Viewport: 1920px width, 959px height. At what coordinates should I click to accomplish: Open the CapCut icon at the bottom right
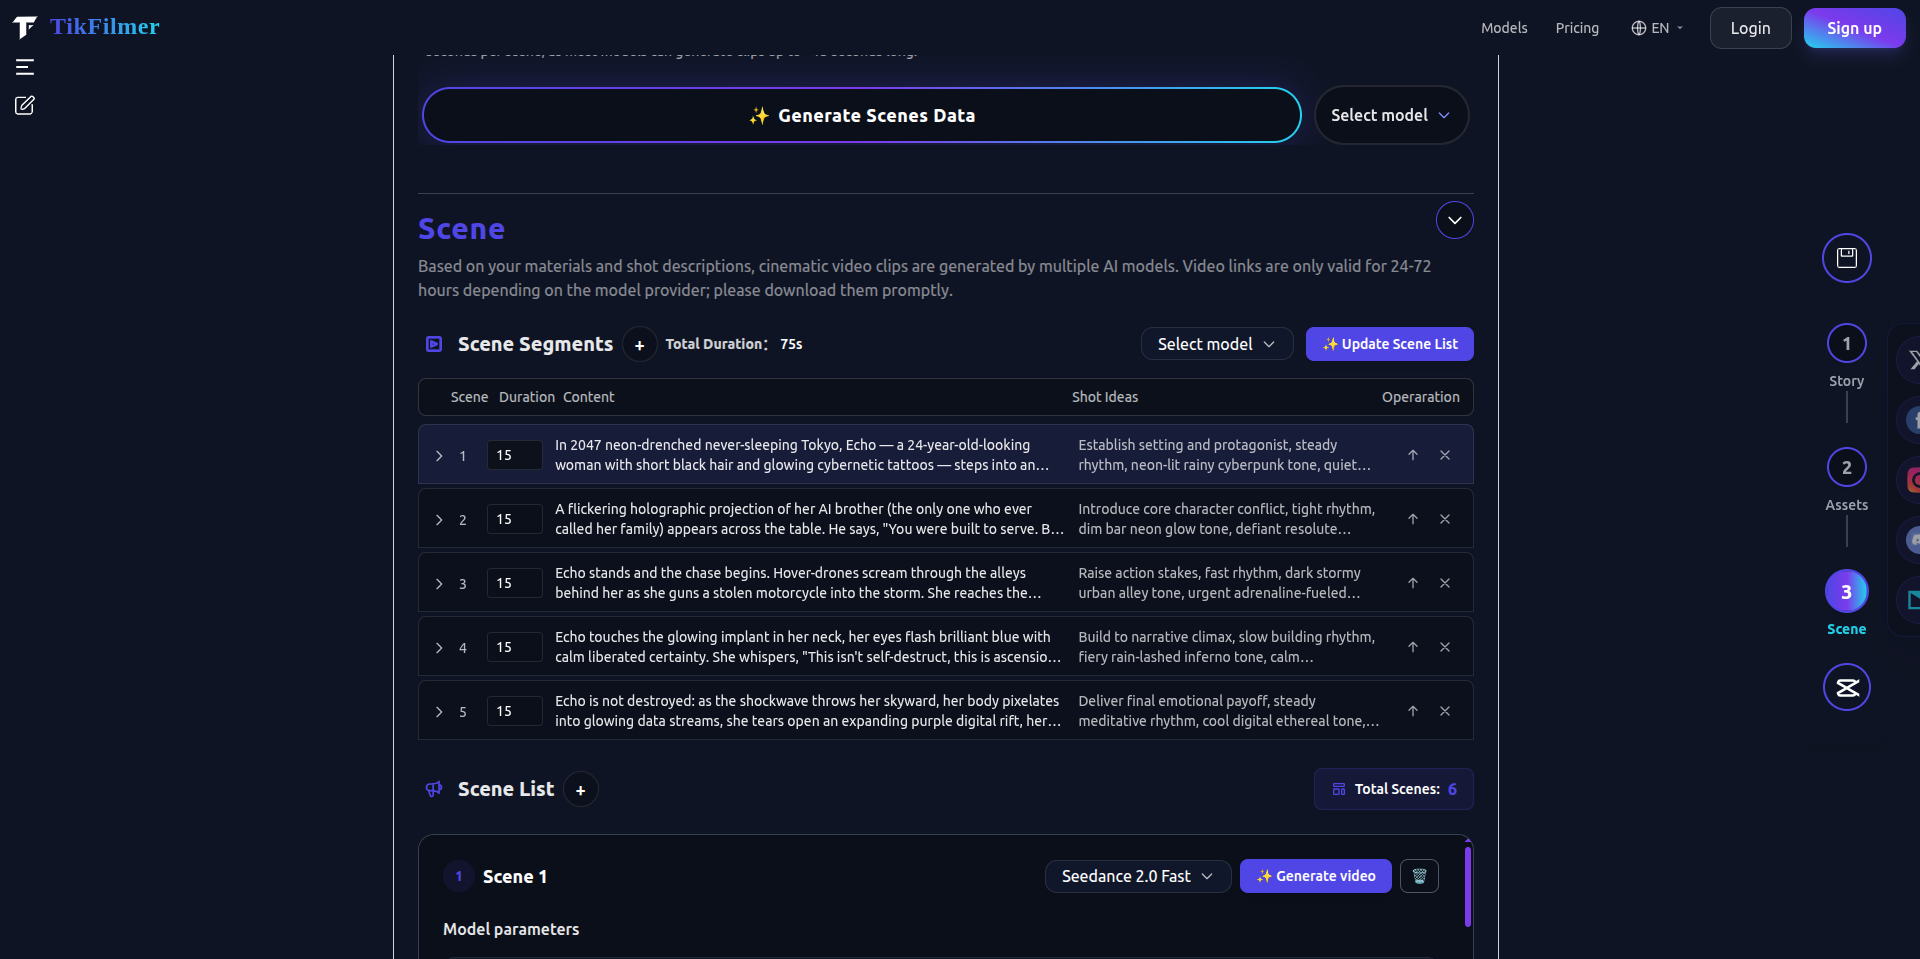1847,687
